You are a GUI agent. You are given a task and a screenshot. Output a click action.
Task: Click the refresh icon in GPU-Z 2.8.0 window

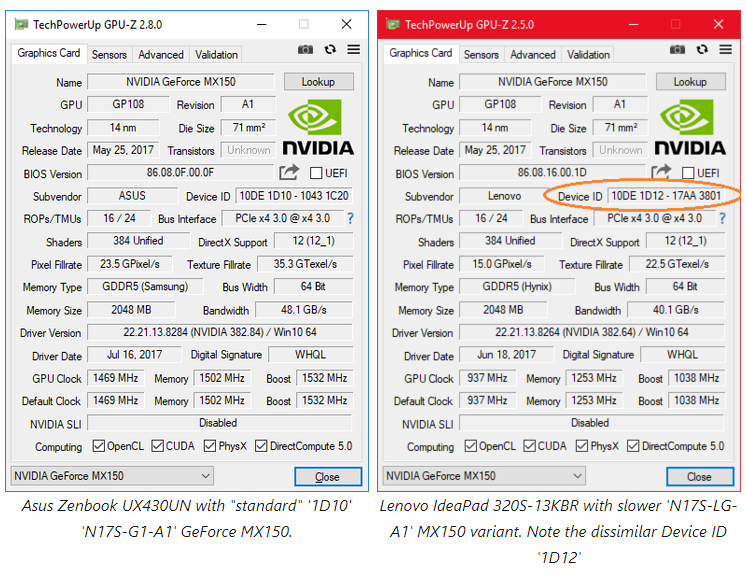(x=330, y=49)
